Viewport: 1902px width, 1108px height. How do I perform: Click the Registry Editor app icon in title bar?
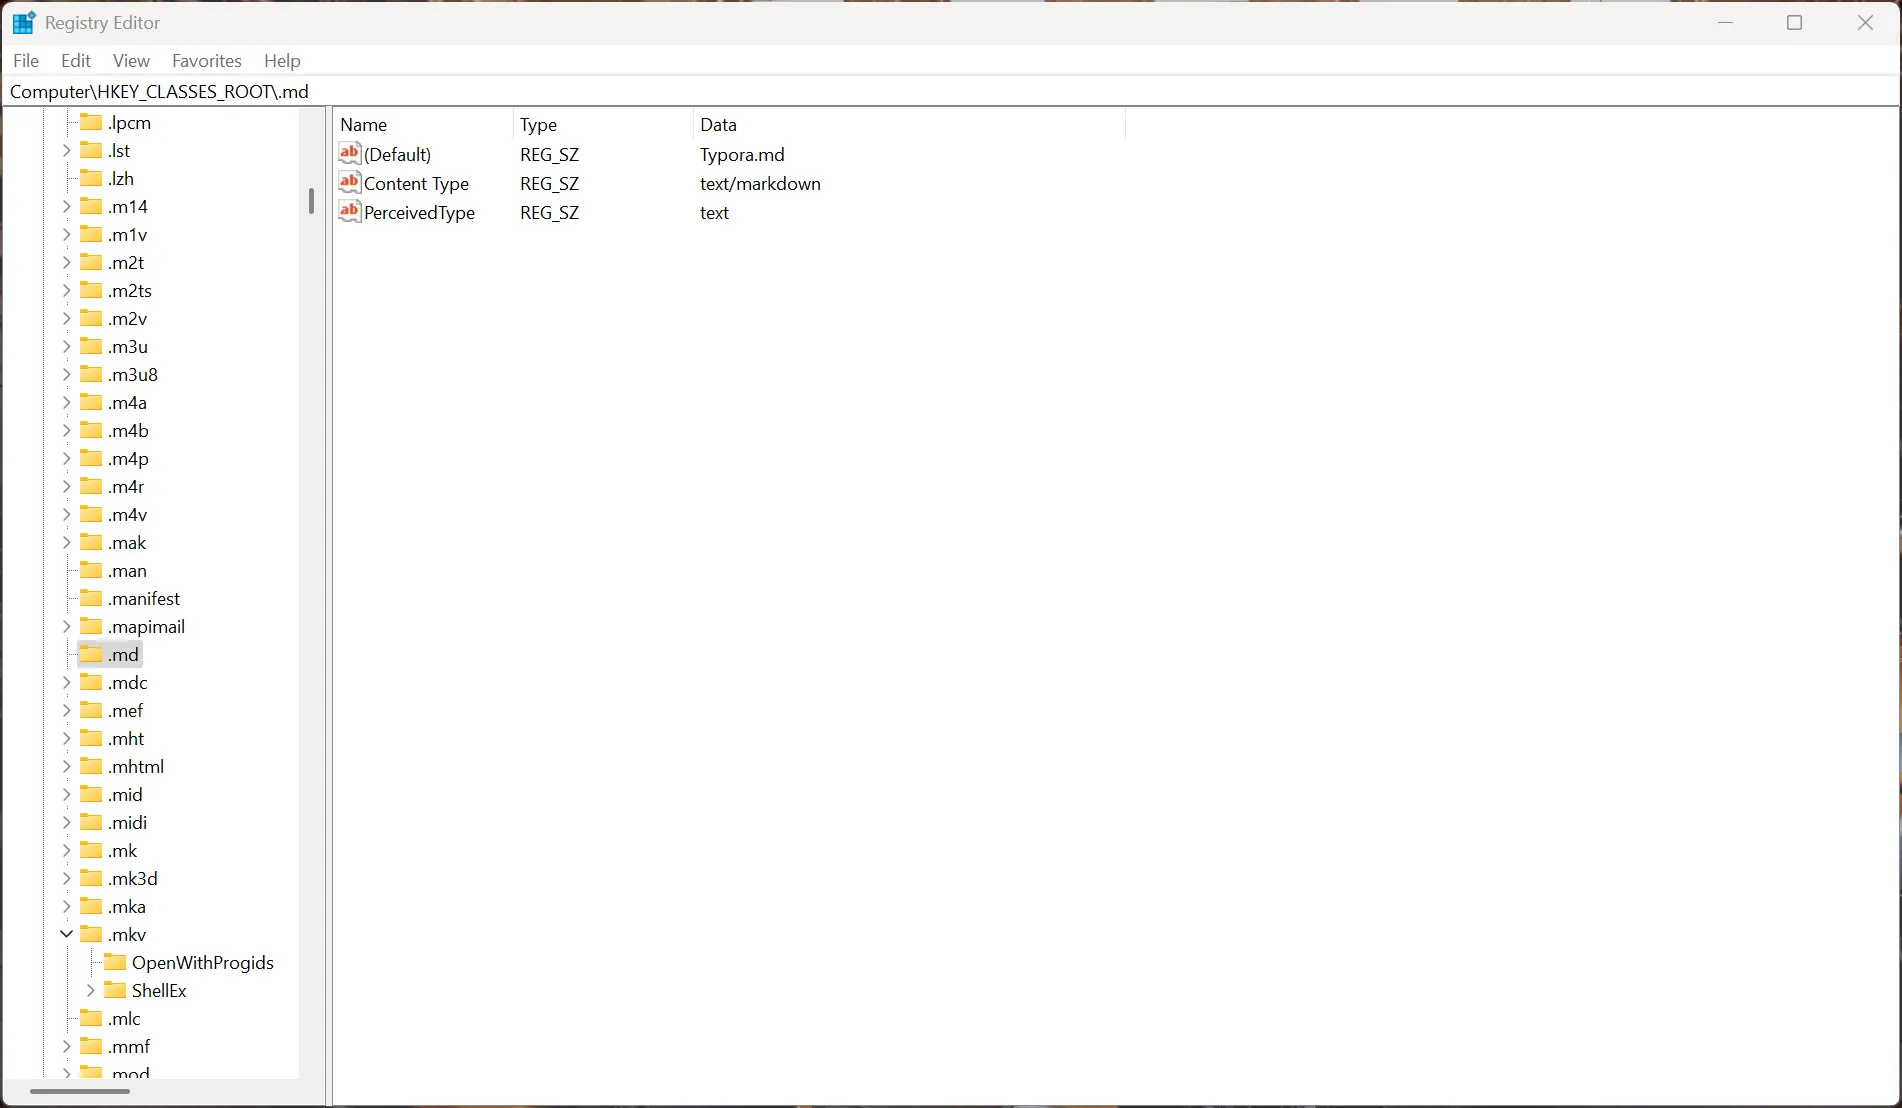(23, 22)
